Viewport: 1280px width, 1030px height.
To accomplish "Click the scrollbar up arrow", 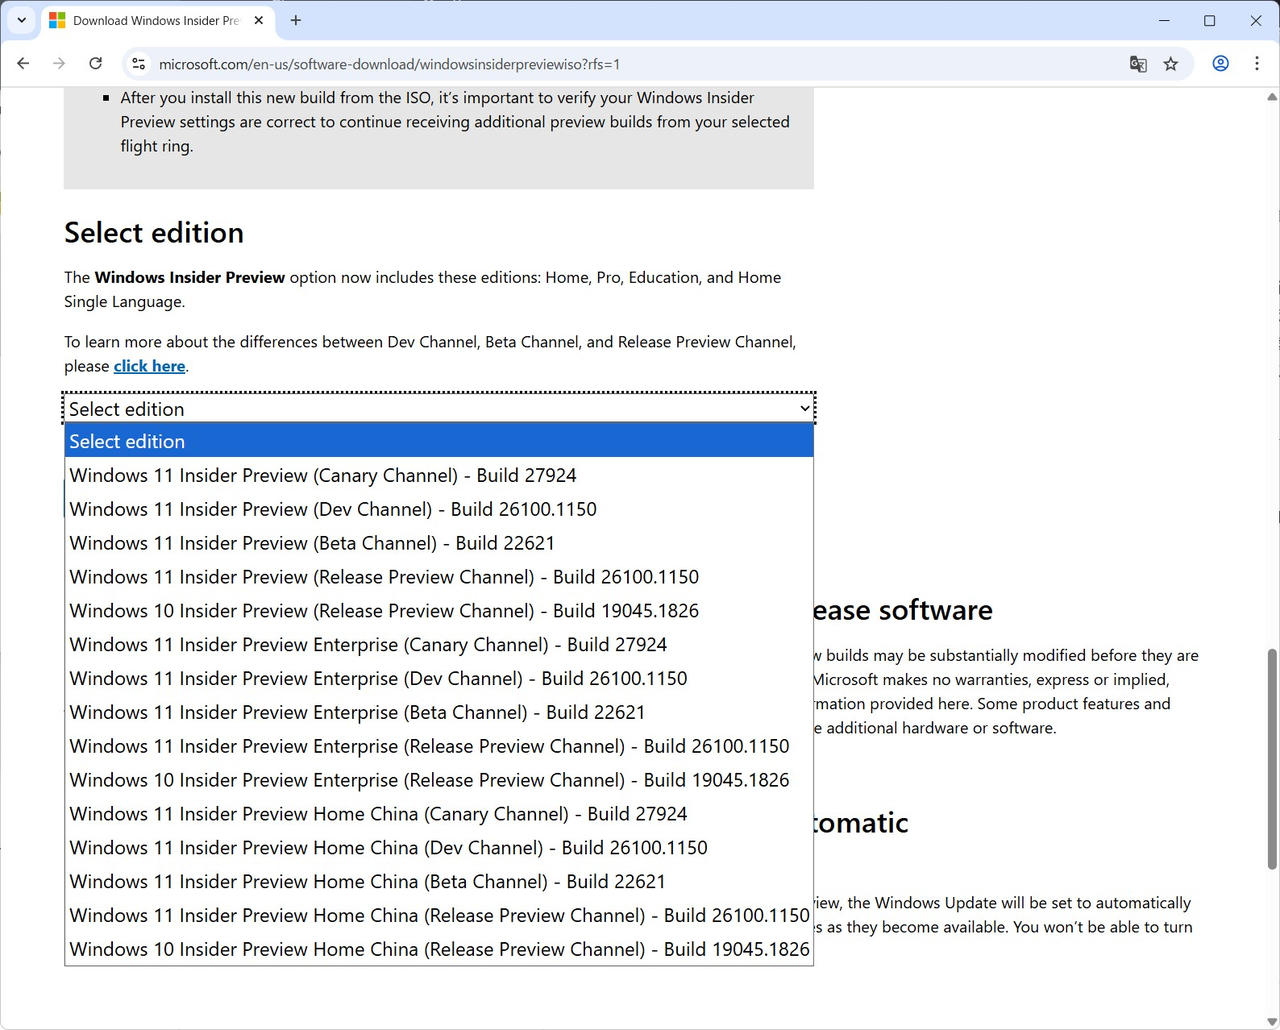I will pos(1272,97).
